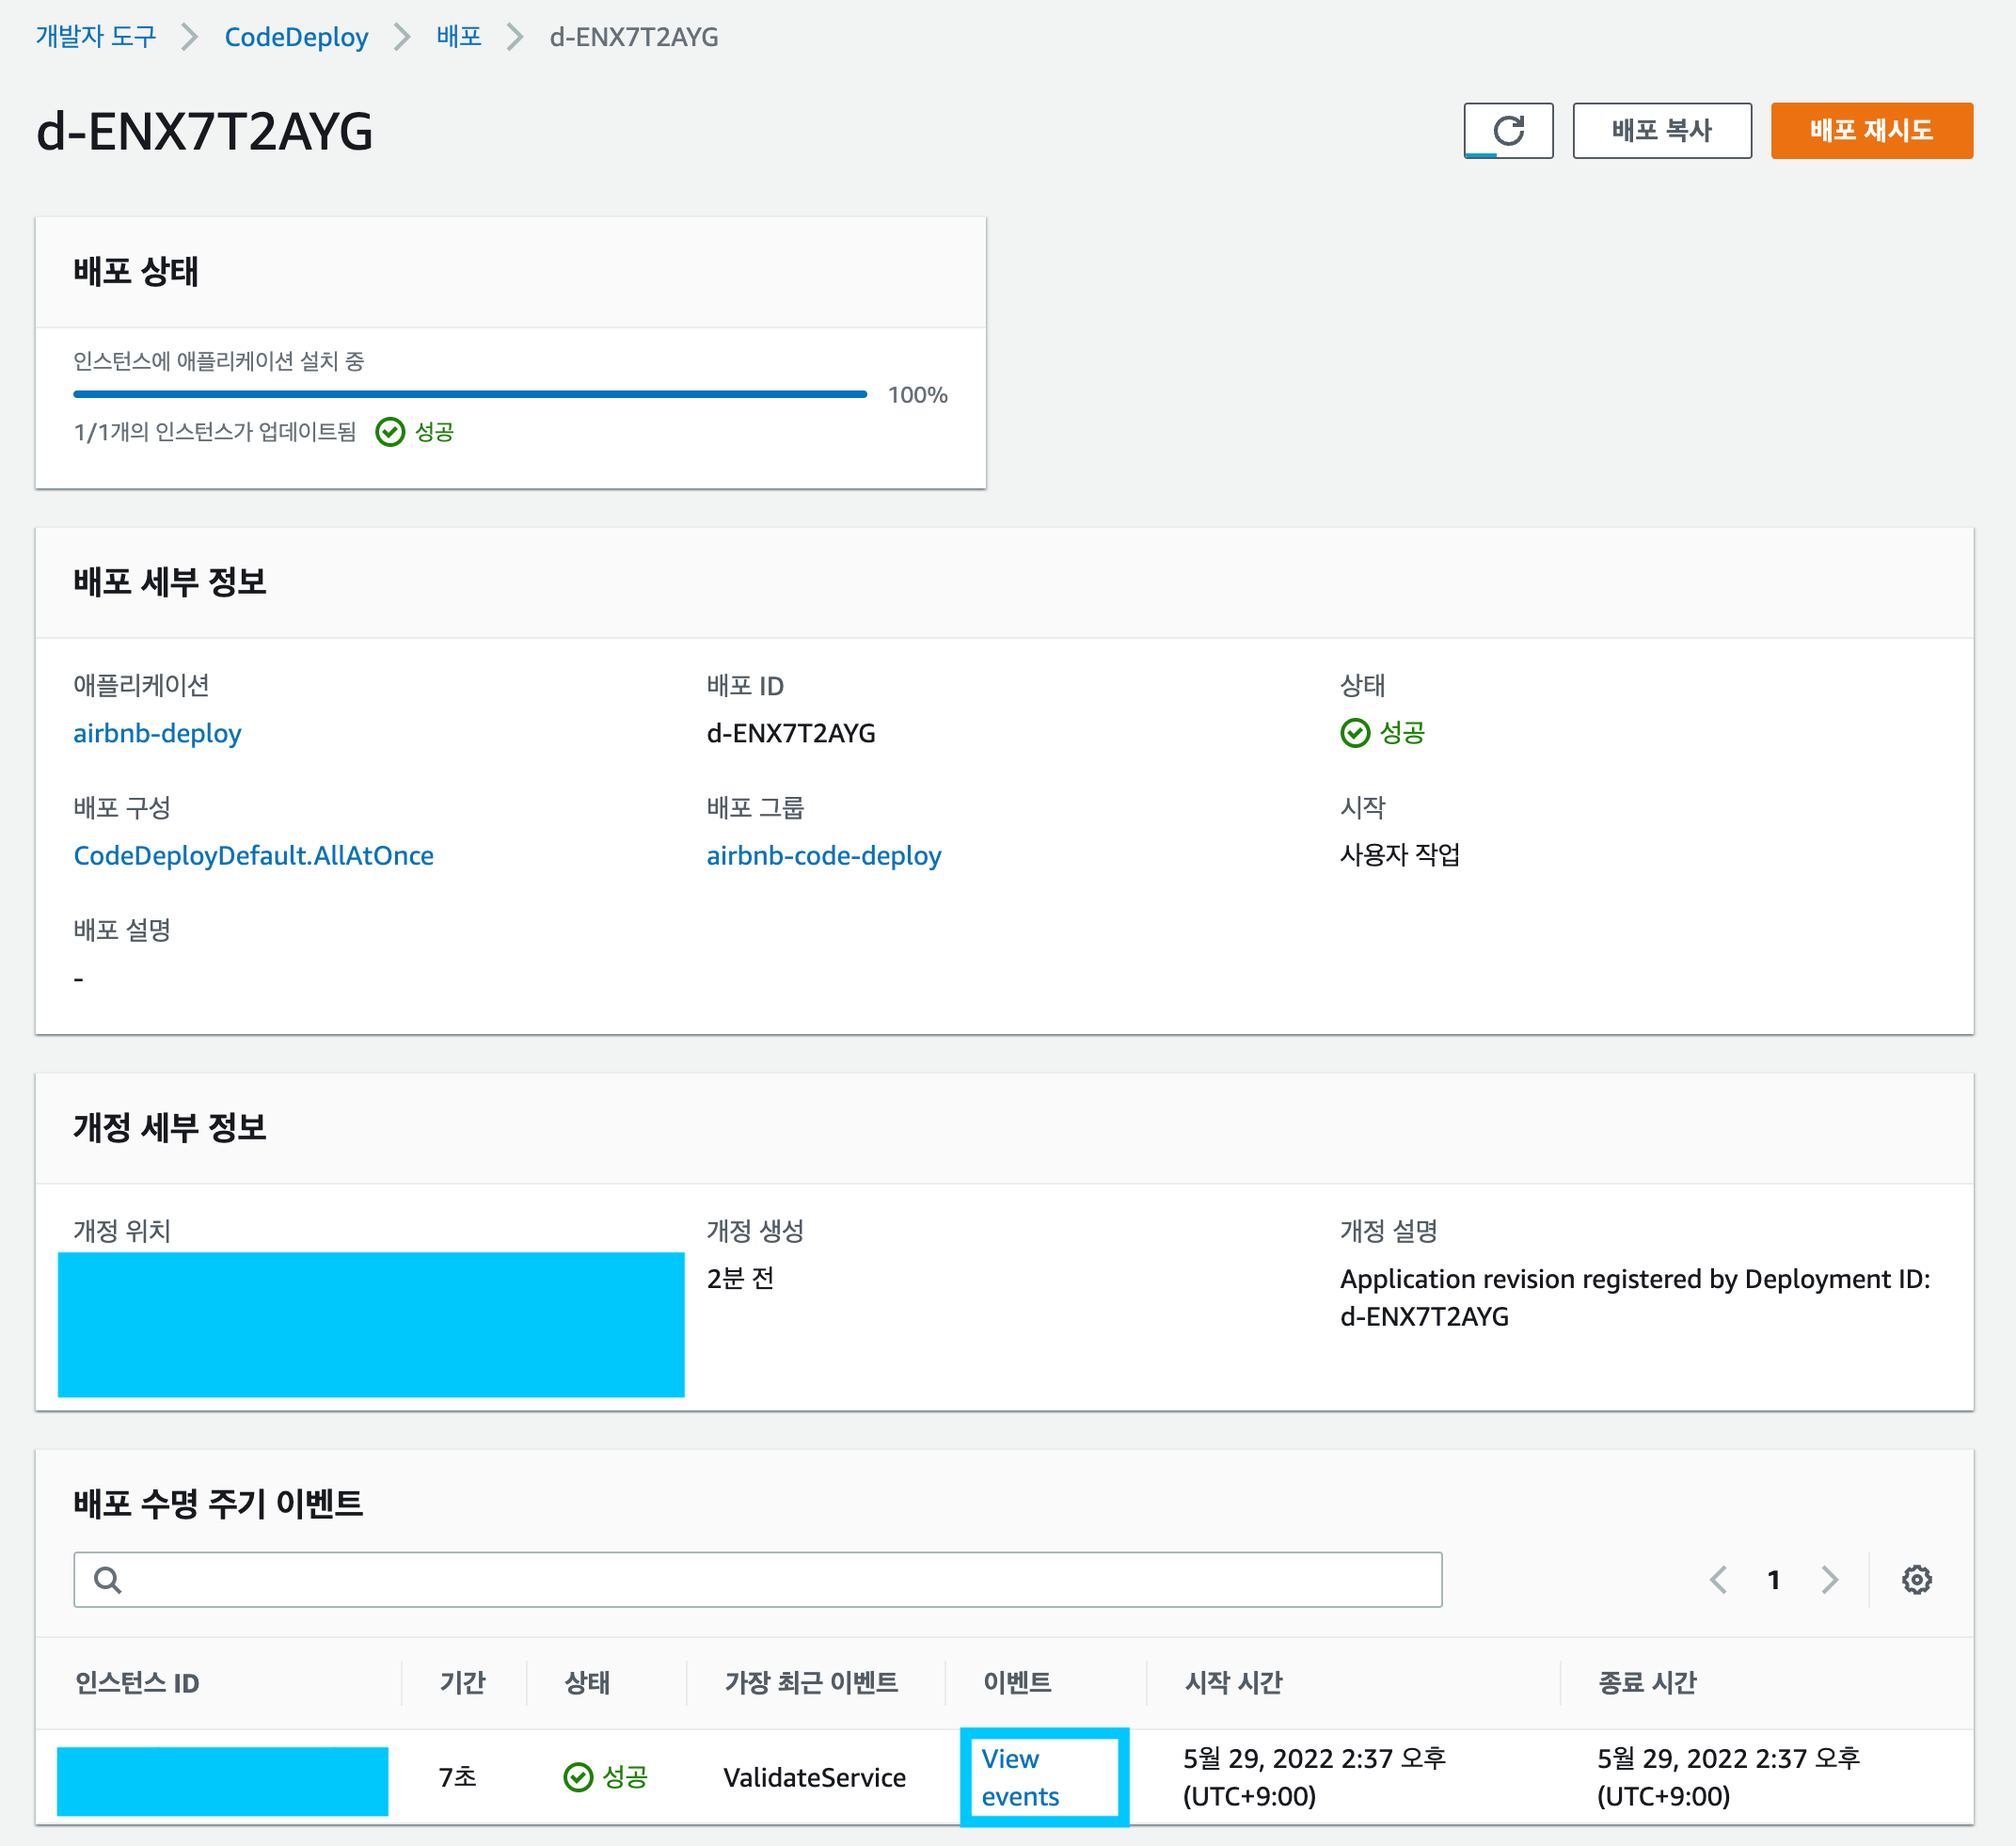Click the green success icon in 배포 상태 panel

[389, 432]
